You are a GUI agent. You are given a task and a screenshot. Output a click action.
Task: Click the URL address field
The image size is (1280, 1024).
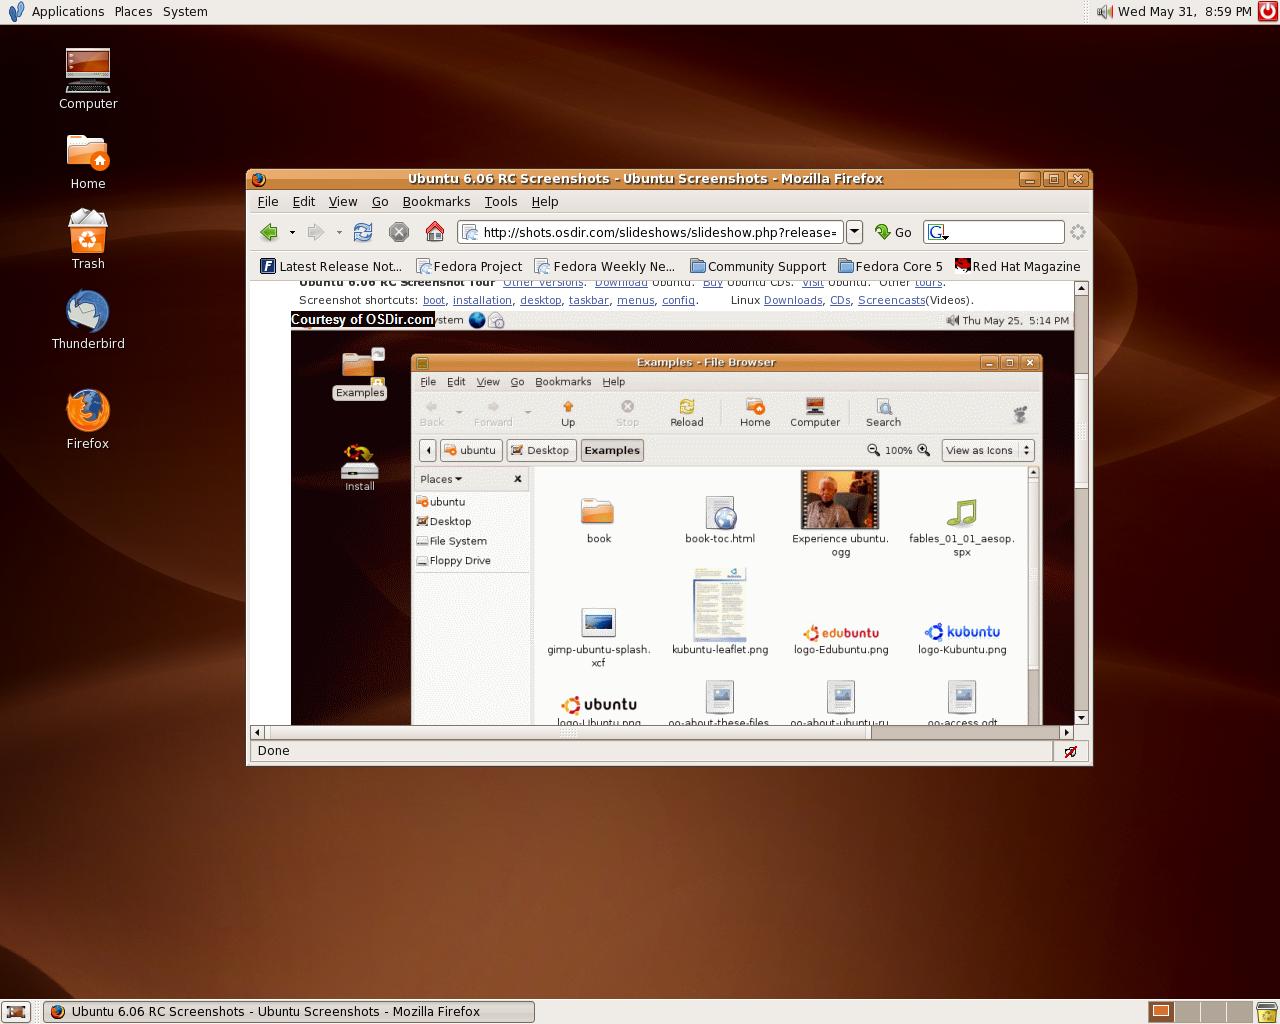tap(650, 232)
